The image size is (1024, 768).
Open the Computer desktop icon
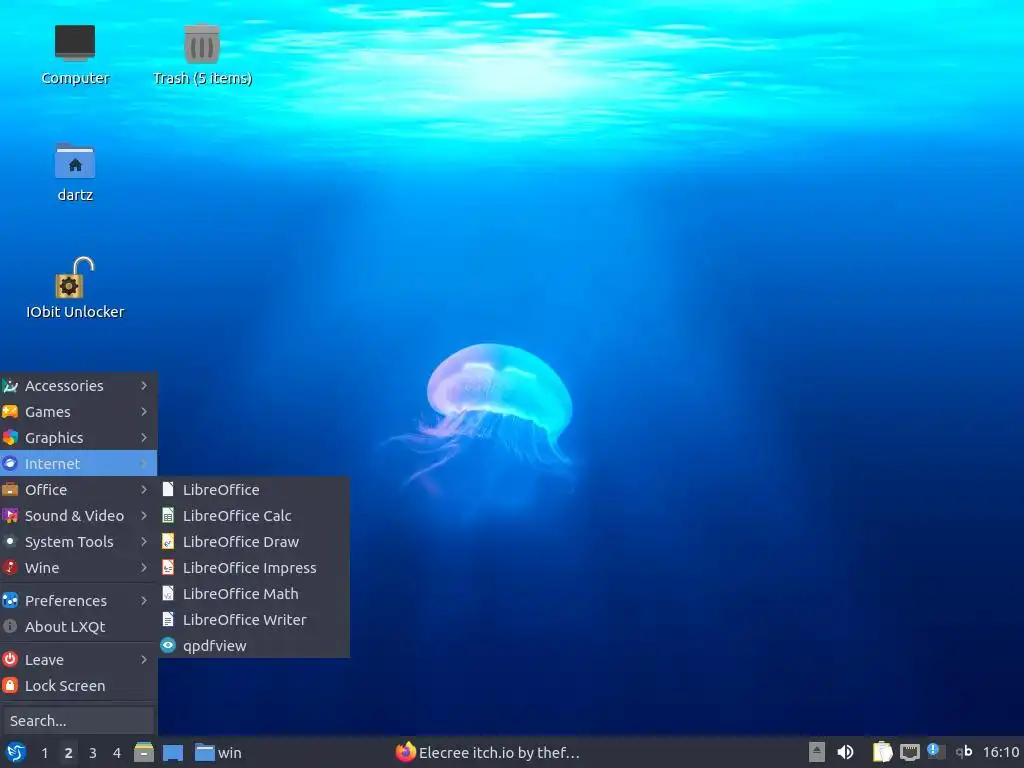(74, 55)
